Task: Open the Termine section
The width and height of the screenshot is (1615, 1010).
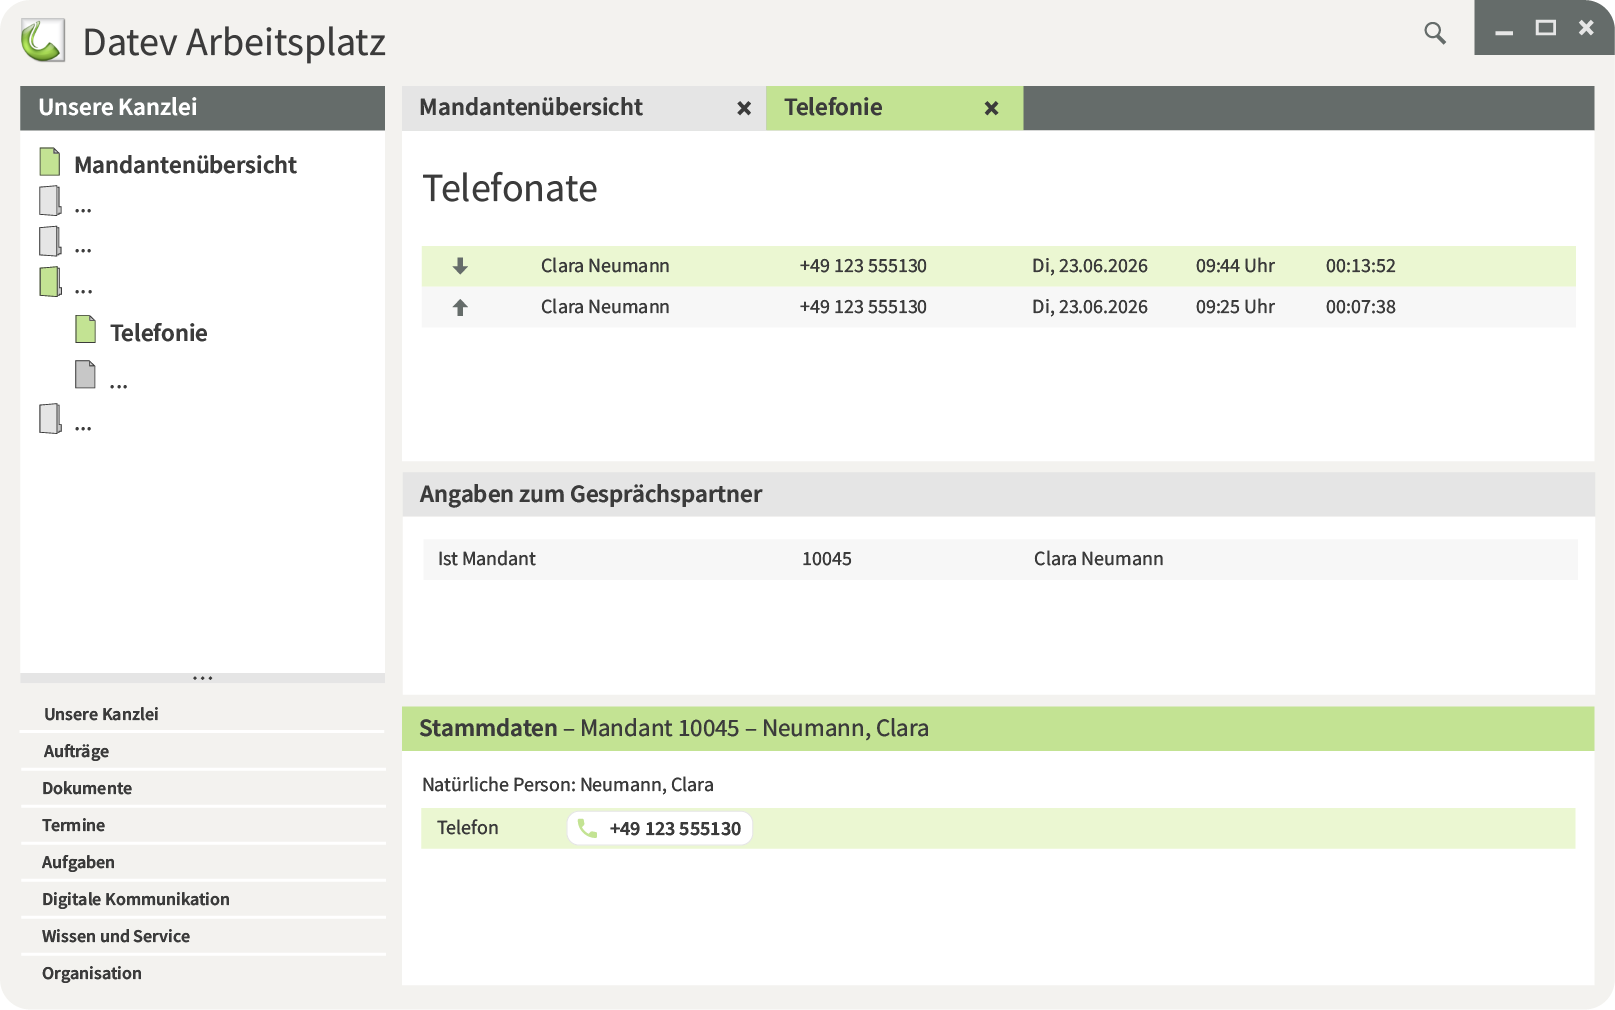Action: coord(73,825)
